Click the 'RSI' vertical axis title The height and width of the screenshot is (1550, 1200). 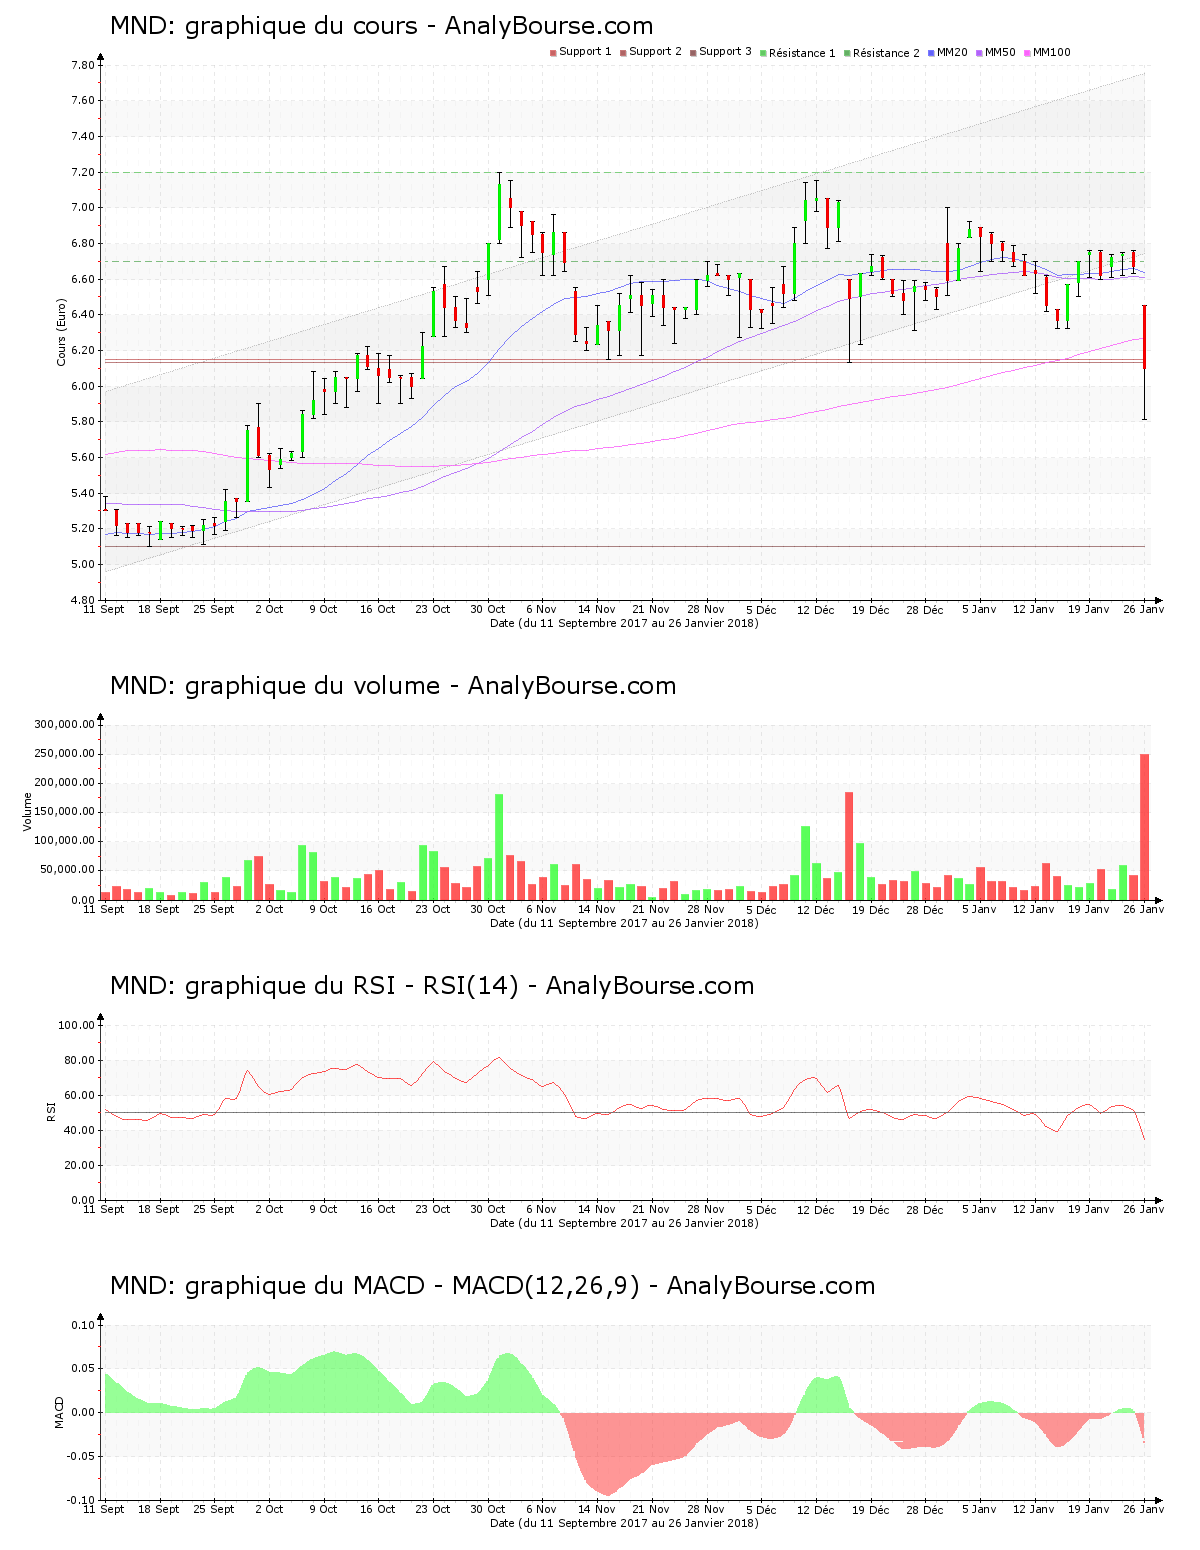point(51,1112)
